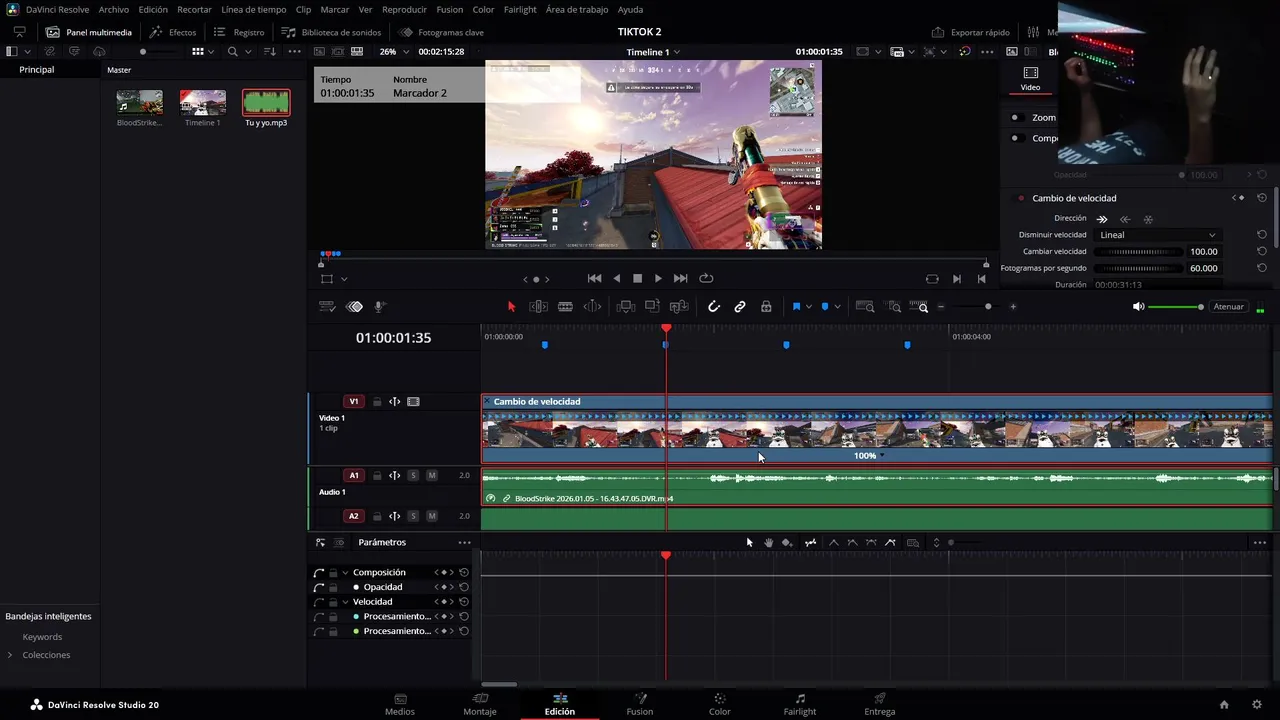The image size is (1280, 720).
Task: Open the Fusion menu in menu bar
Action: click(450, 9)
